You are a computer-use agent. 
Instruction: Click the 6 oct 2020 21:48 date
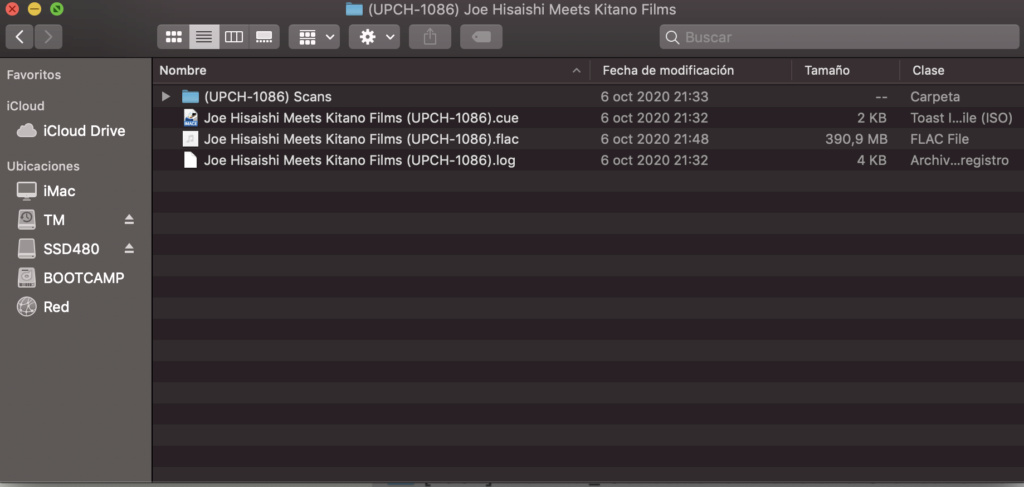(x=654, y=139)
